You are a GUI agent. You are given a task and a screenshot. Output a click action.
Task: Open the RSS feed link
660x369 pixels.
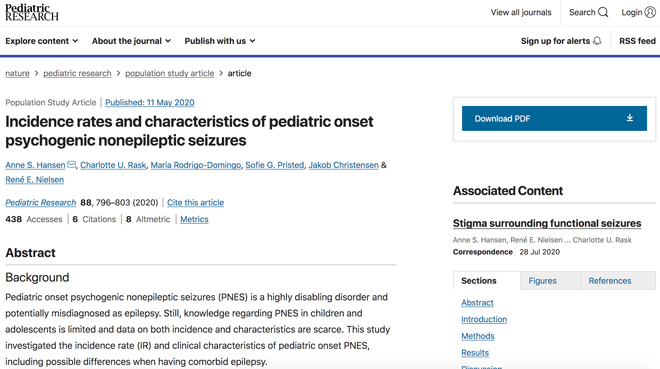click(x=637, y=41)
